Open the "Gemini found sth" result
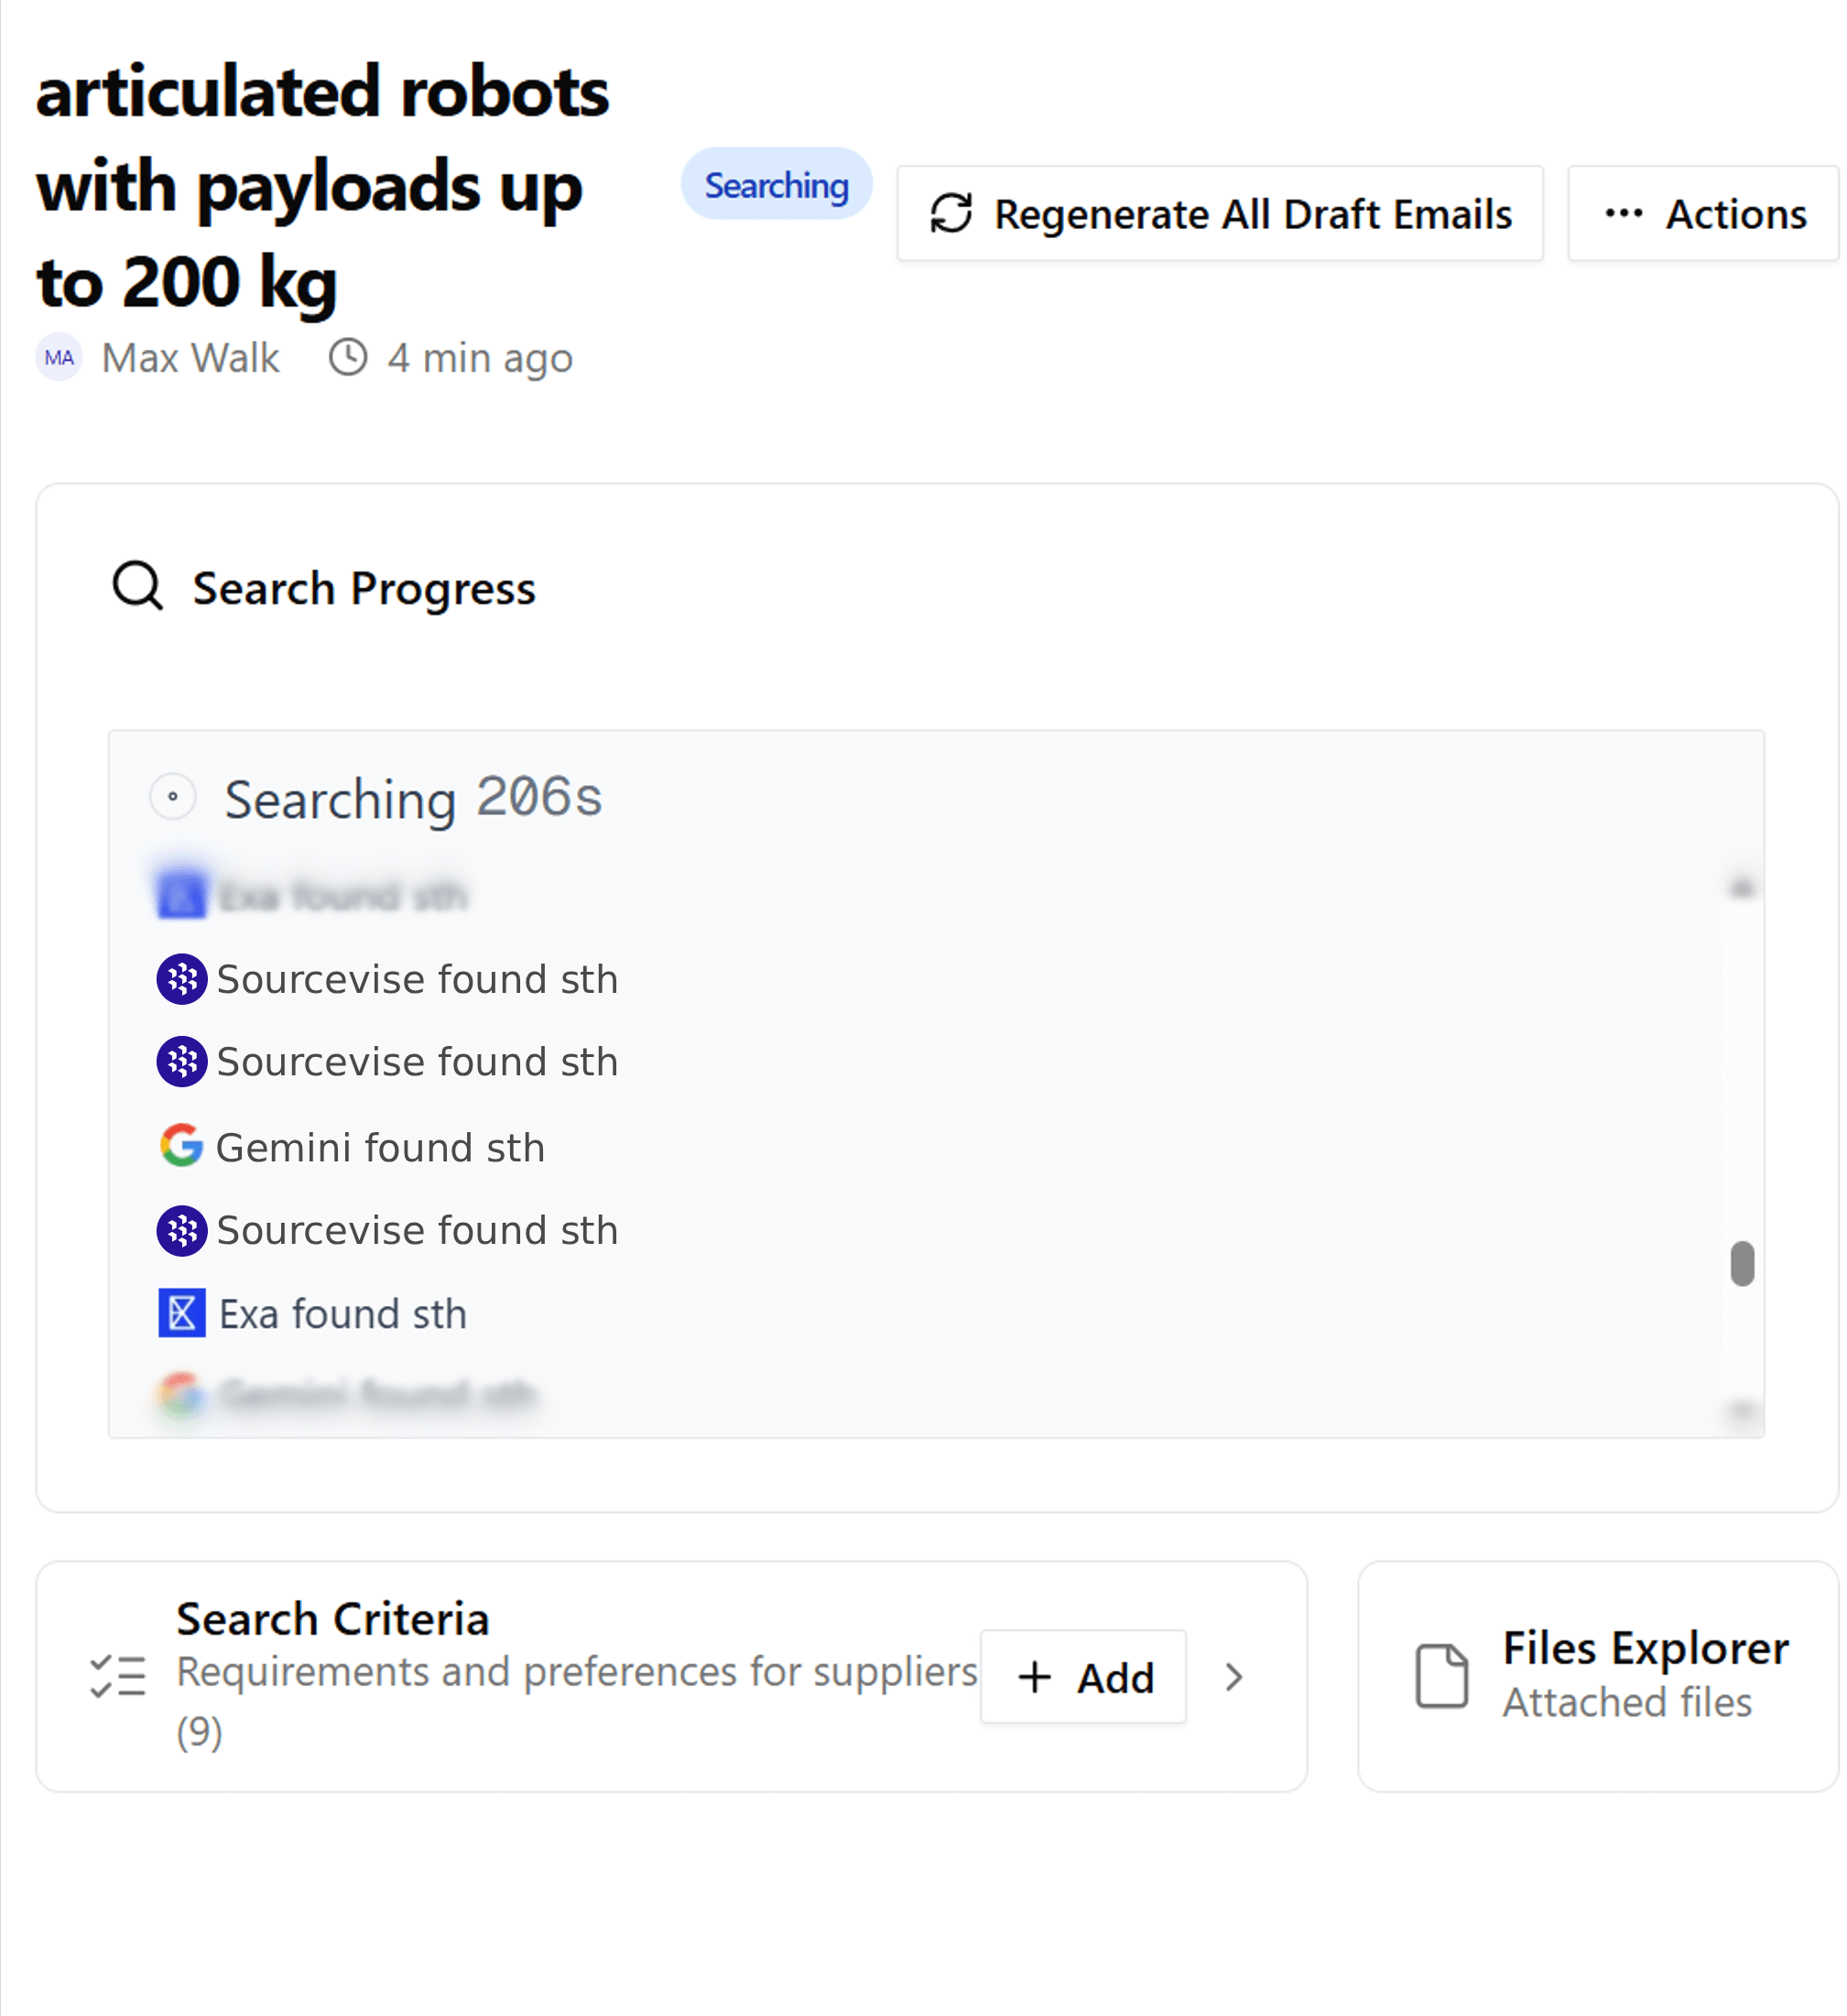The height and width of the screenshot is (2016, 1847). tap(380, 1147)
